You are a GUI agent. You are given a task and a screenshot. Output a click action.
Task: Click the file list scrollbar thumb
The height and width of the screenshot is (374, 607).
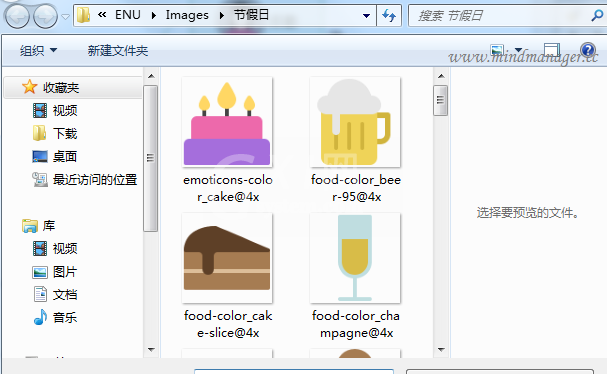pyautogui.click(x=441, y=100)
